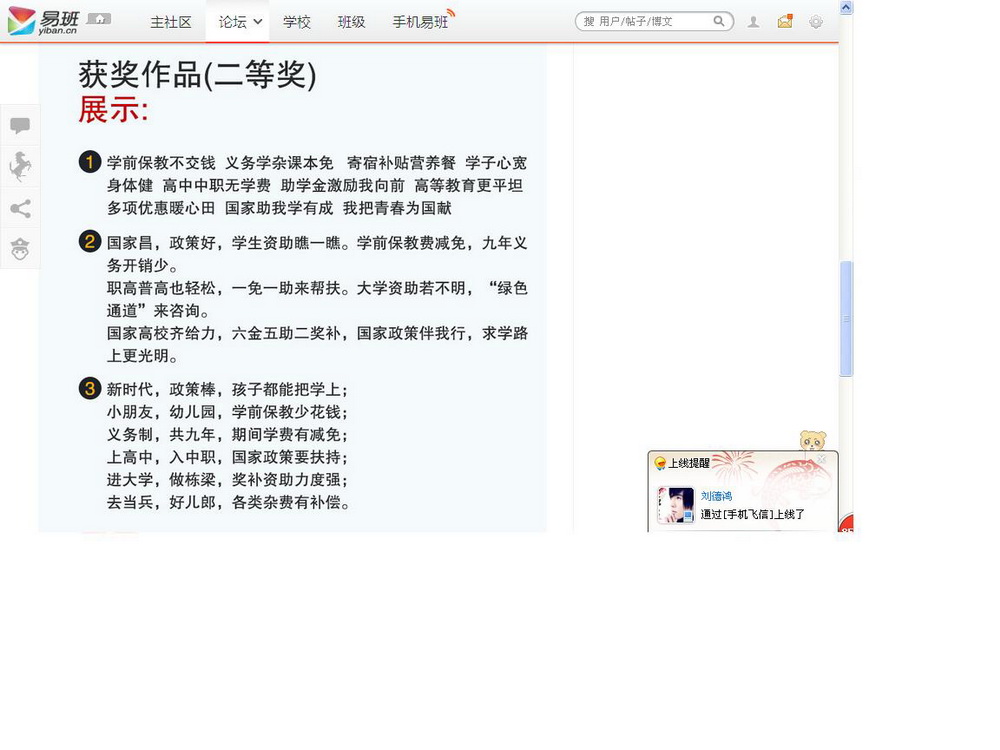Image resolution: width=1000 pixels, height=750 pixels.
Task: Click the home icon beside Yiban logo
Action: coord(98,19)
